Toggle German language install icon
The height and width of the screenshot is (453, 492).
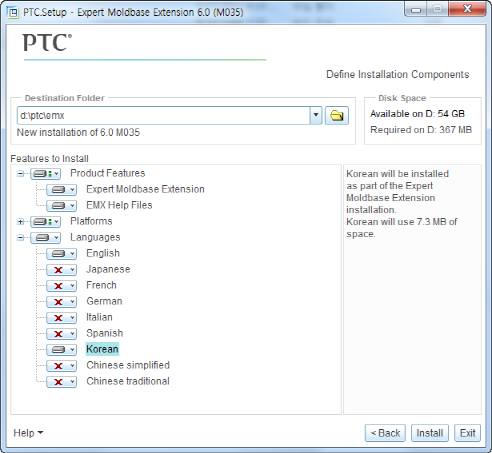(62, 301)
